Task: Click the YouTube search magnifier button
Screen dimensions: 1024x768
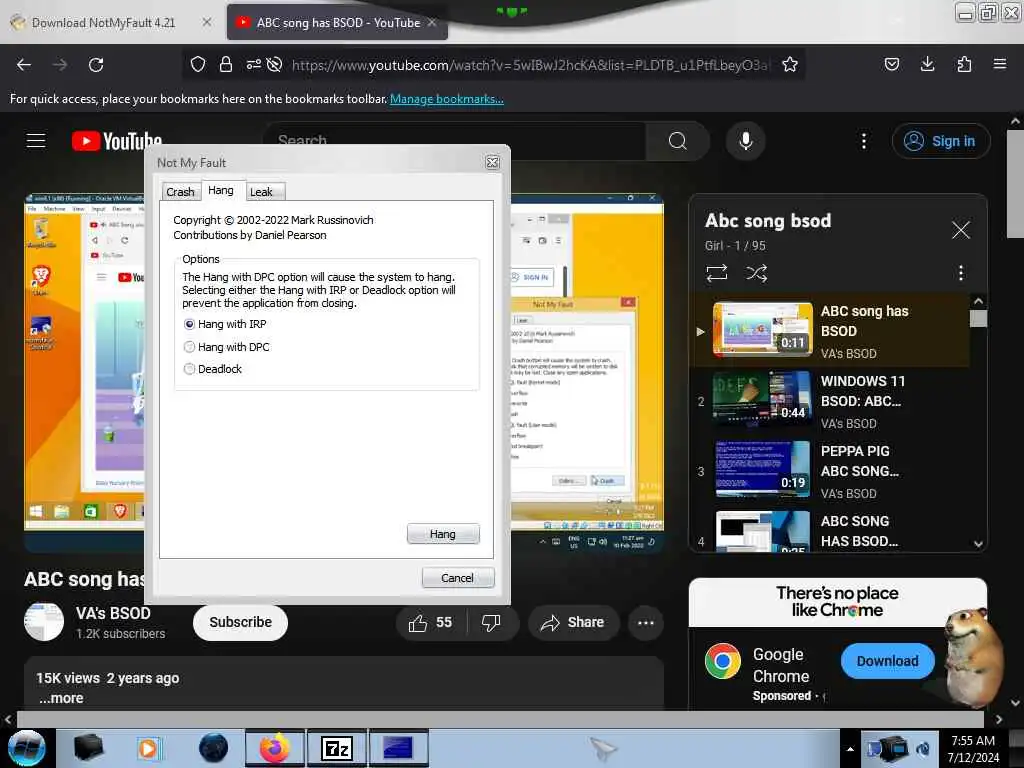Action: click(x=678, y=140)
